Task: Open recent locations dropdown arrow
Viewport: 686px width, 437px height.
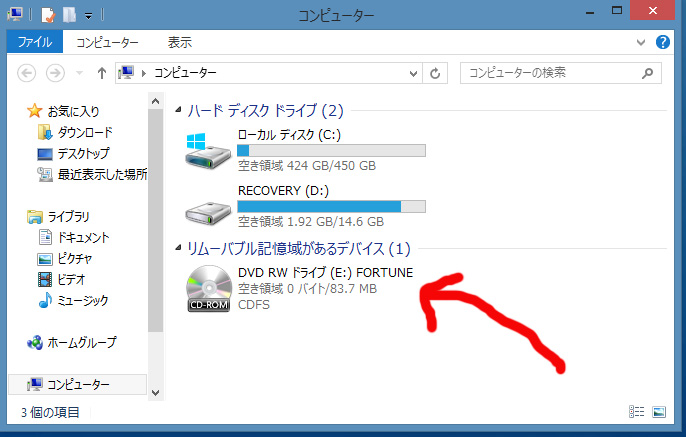Action: coord(80,73)
